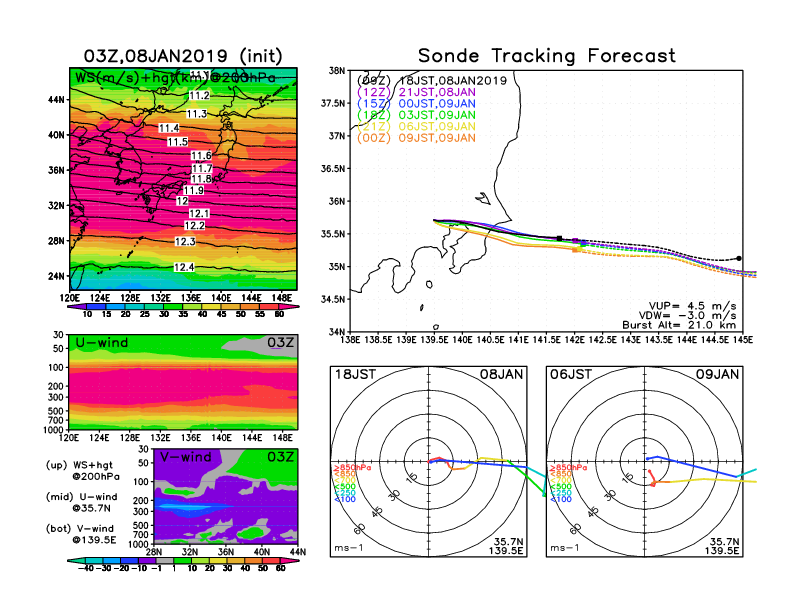
Task: Select the green '(18Z) 03JST,09JAN' legend entry
Action: pos(416,115)
